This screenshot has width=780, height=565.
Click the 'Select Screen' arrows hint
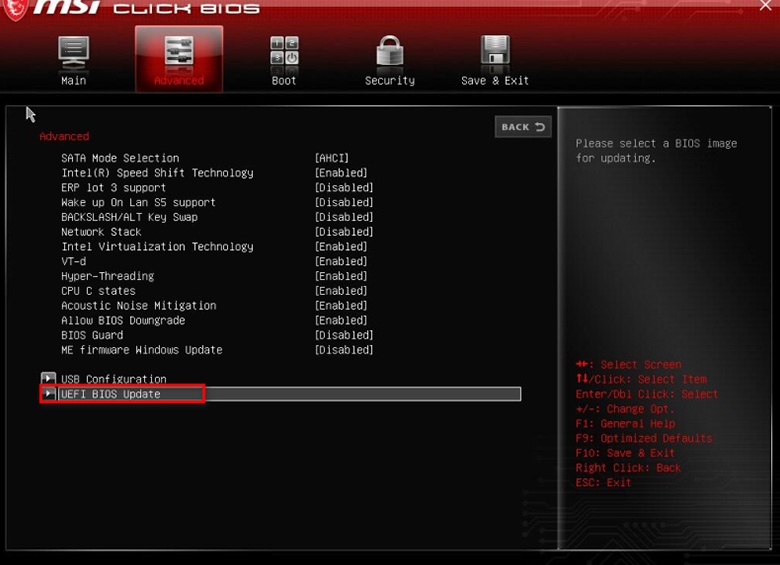pyautogui.click(x=629, y=365)
